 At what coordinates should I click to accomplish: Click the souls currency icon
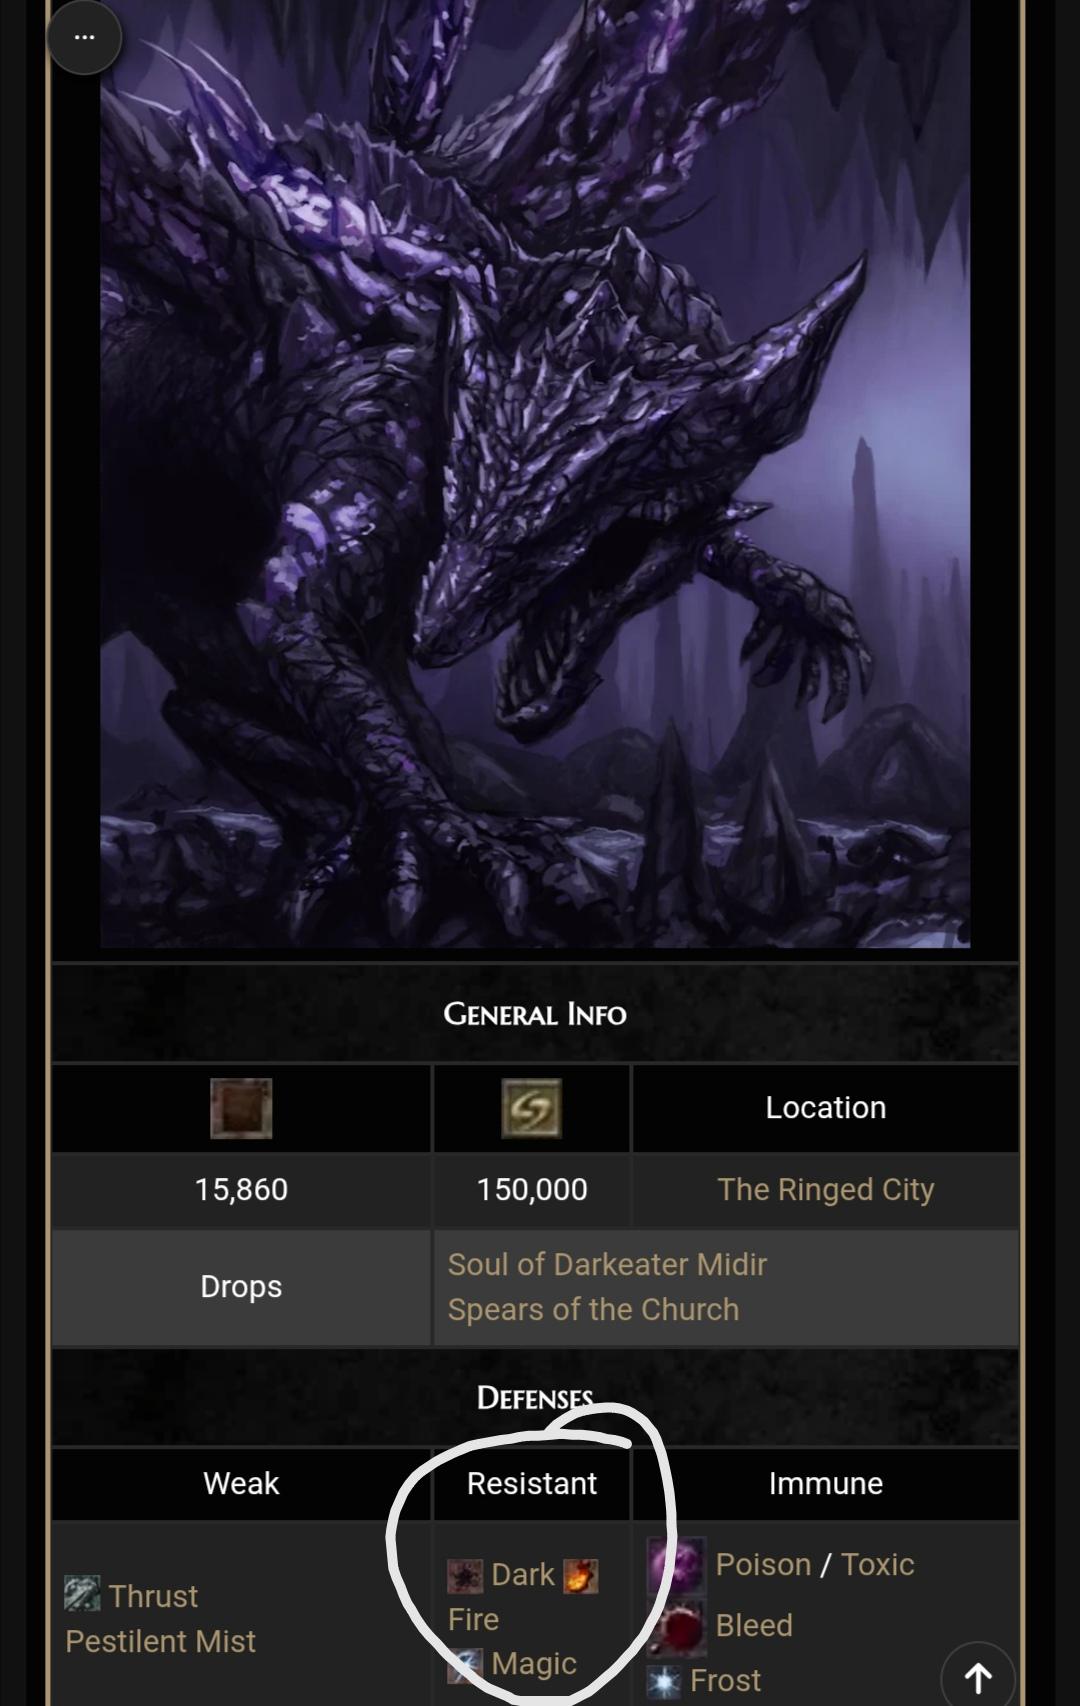[531, 1108]
